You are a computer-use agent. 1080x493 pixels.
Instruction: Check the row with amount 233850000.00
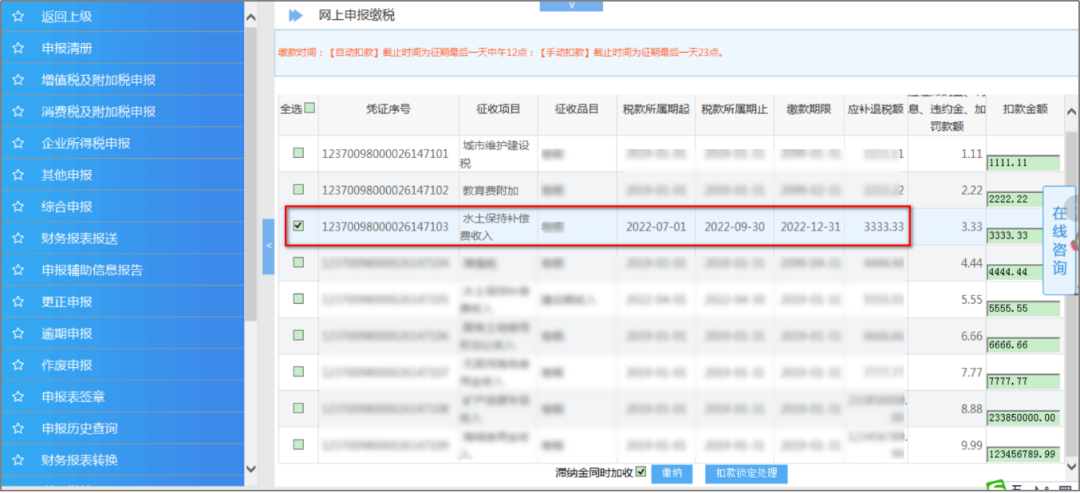click(x=298, y=408)
